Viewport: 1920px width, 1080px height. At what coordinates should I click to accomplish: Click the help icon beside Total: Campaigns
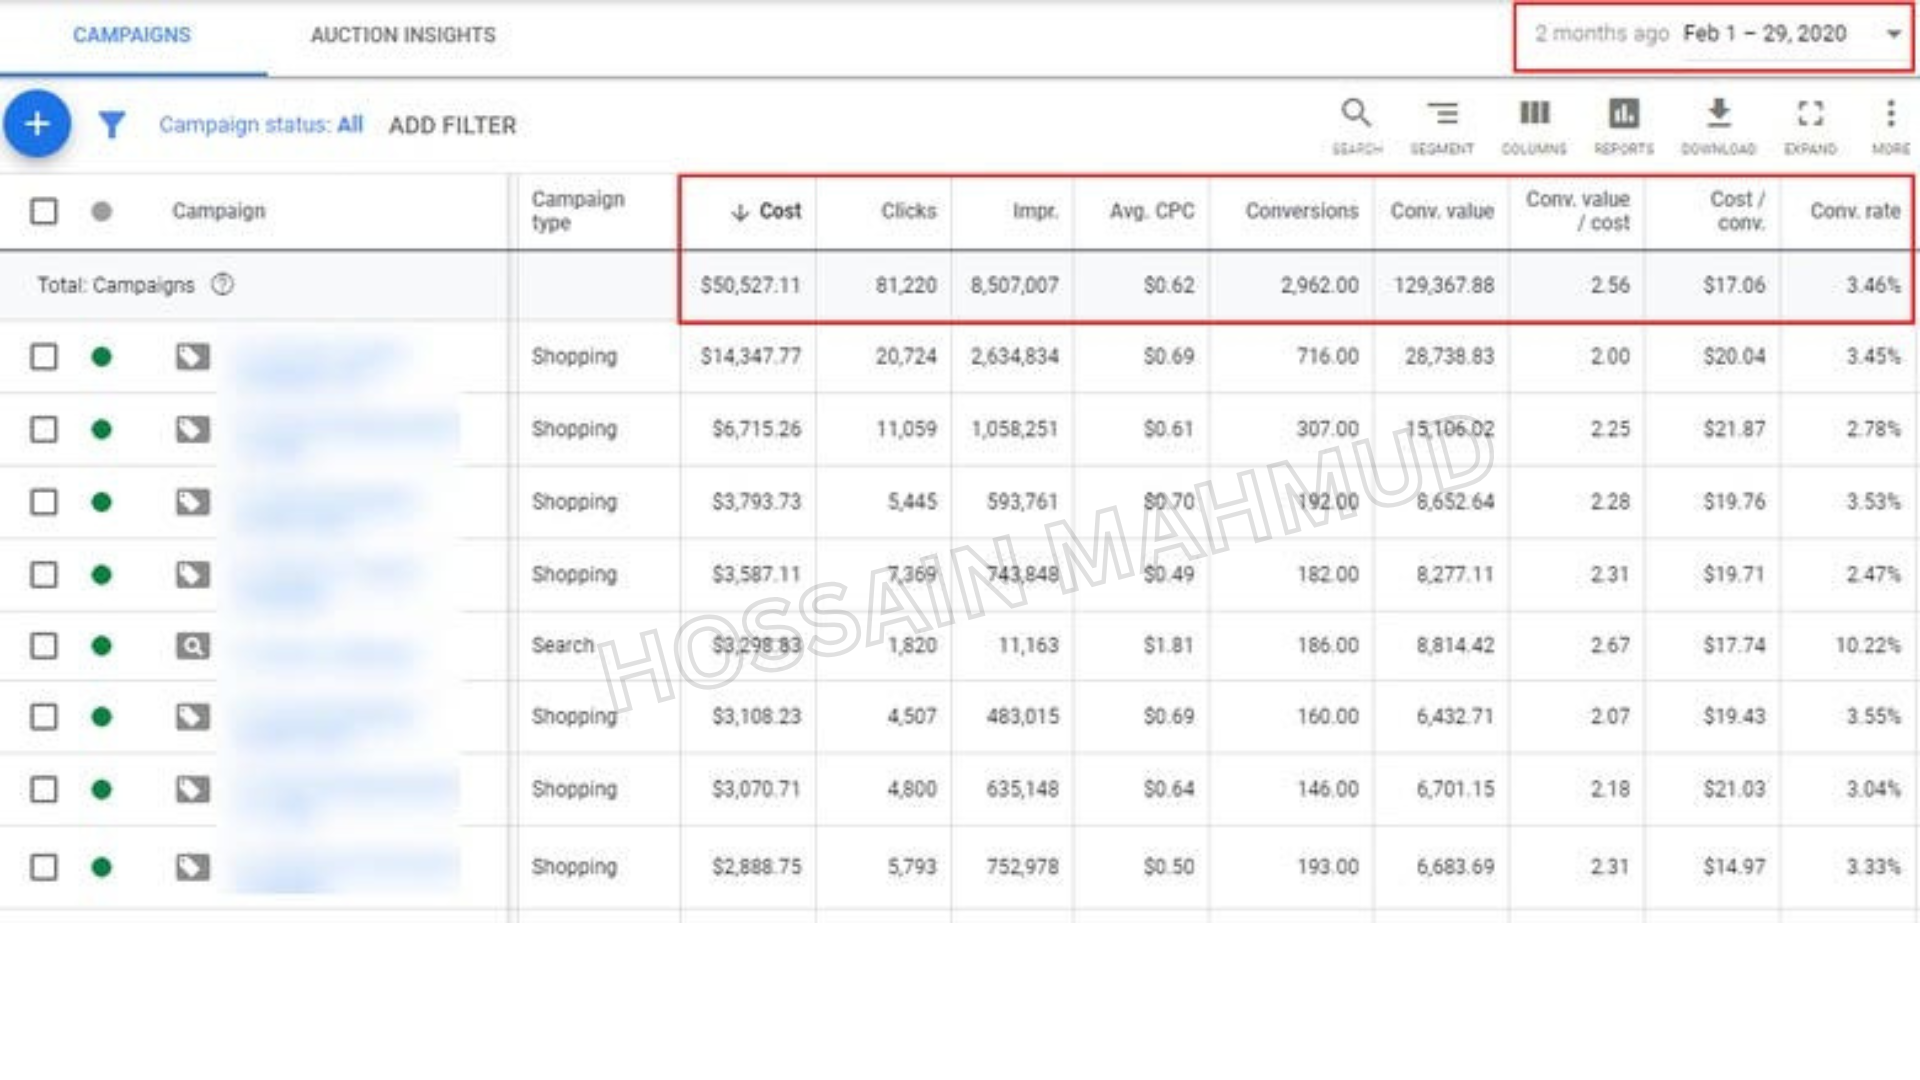[x=222, y=285]
